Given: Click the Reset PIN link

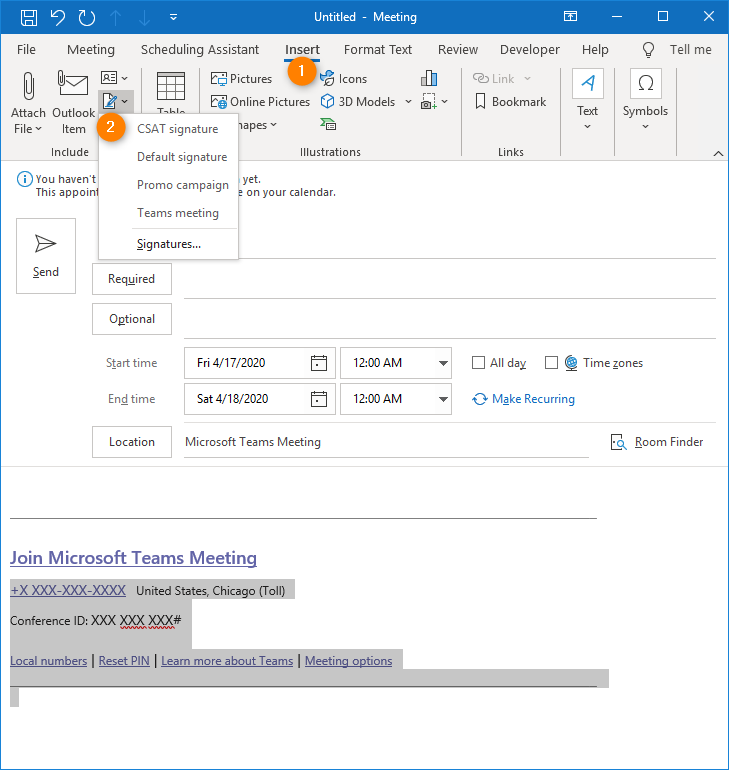Looking at the screenshot, I should [124, 661].
